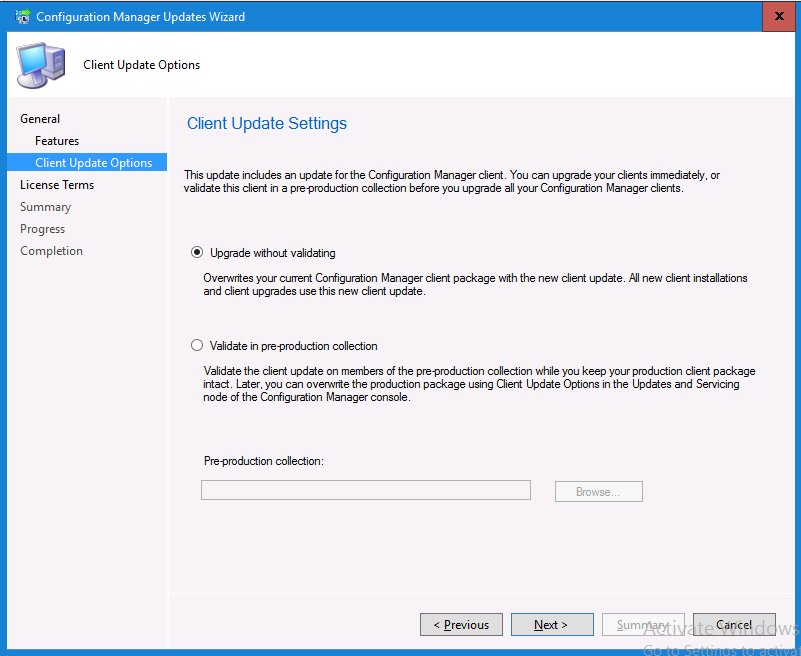801x656 pixels.
Task: Select the Summary step in sidebar
Action: click(x=45, y=207)
